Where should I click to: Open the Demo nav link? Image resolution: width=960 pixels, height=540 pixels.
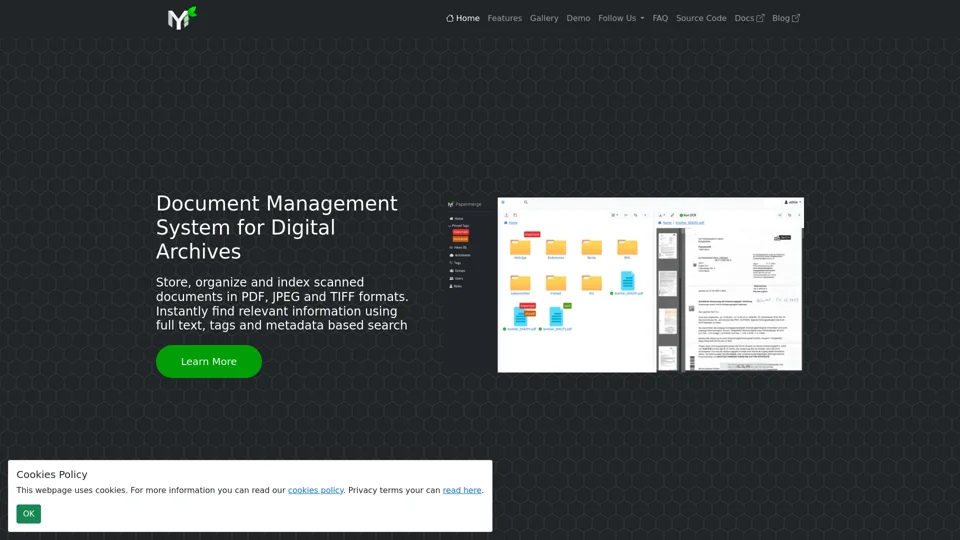click(x=578, y=18)
